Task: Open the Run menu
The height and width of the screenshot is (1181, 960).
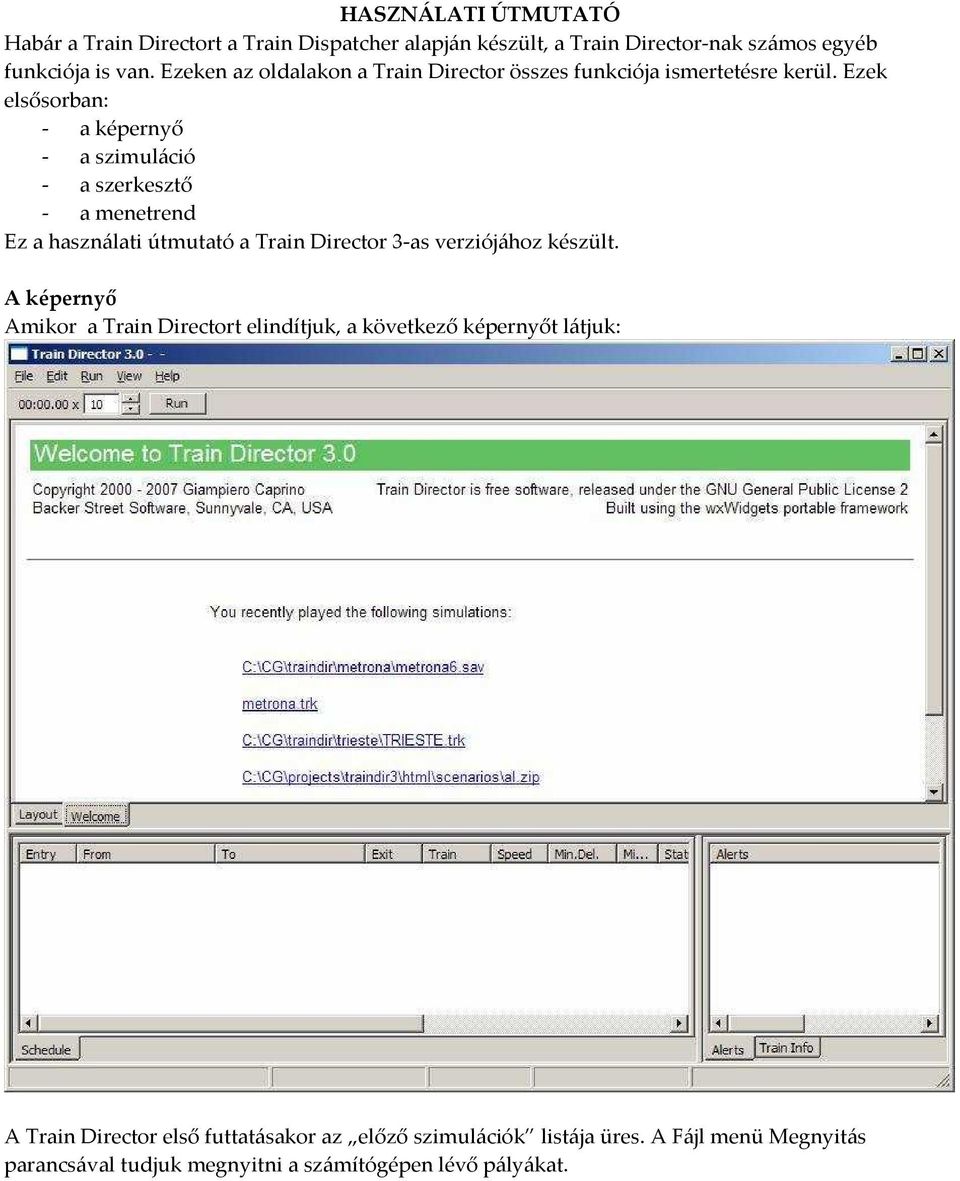Action: [x=91, y=376]
